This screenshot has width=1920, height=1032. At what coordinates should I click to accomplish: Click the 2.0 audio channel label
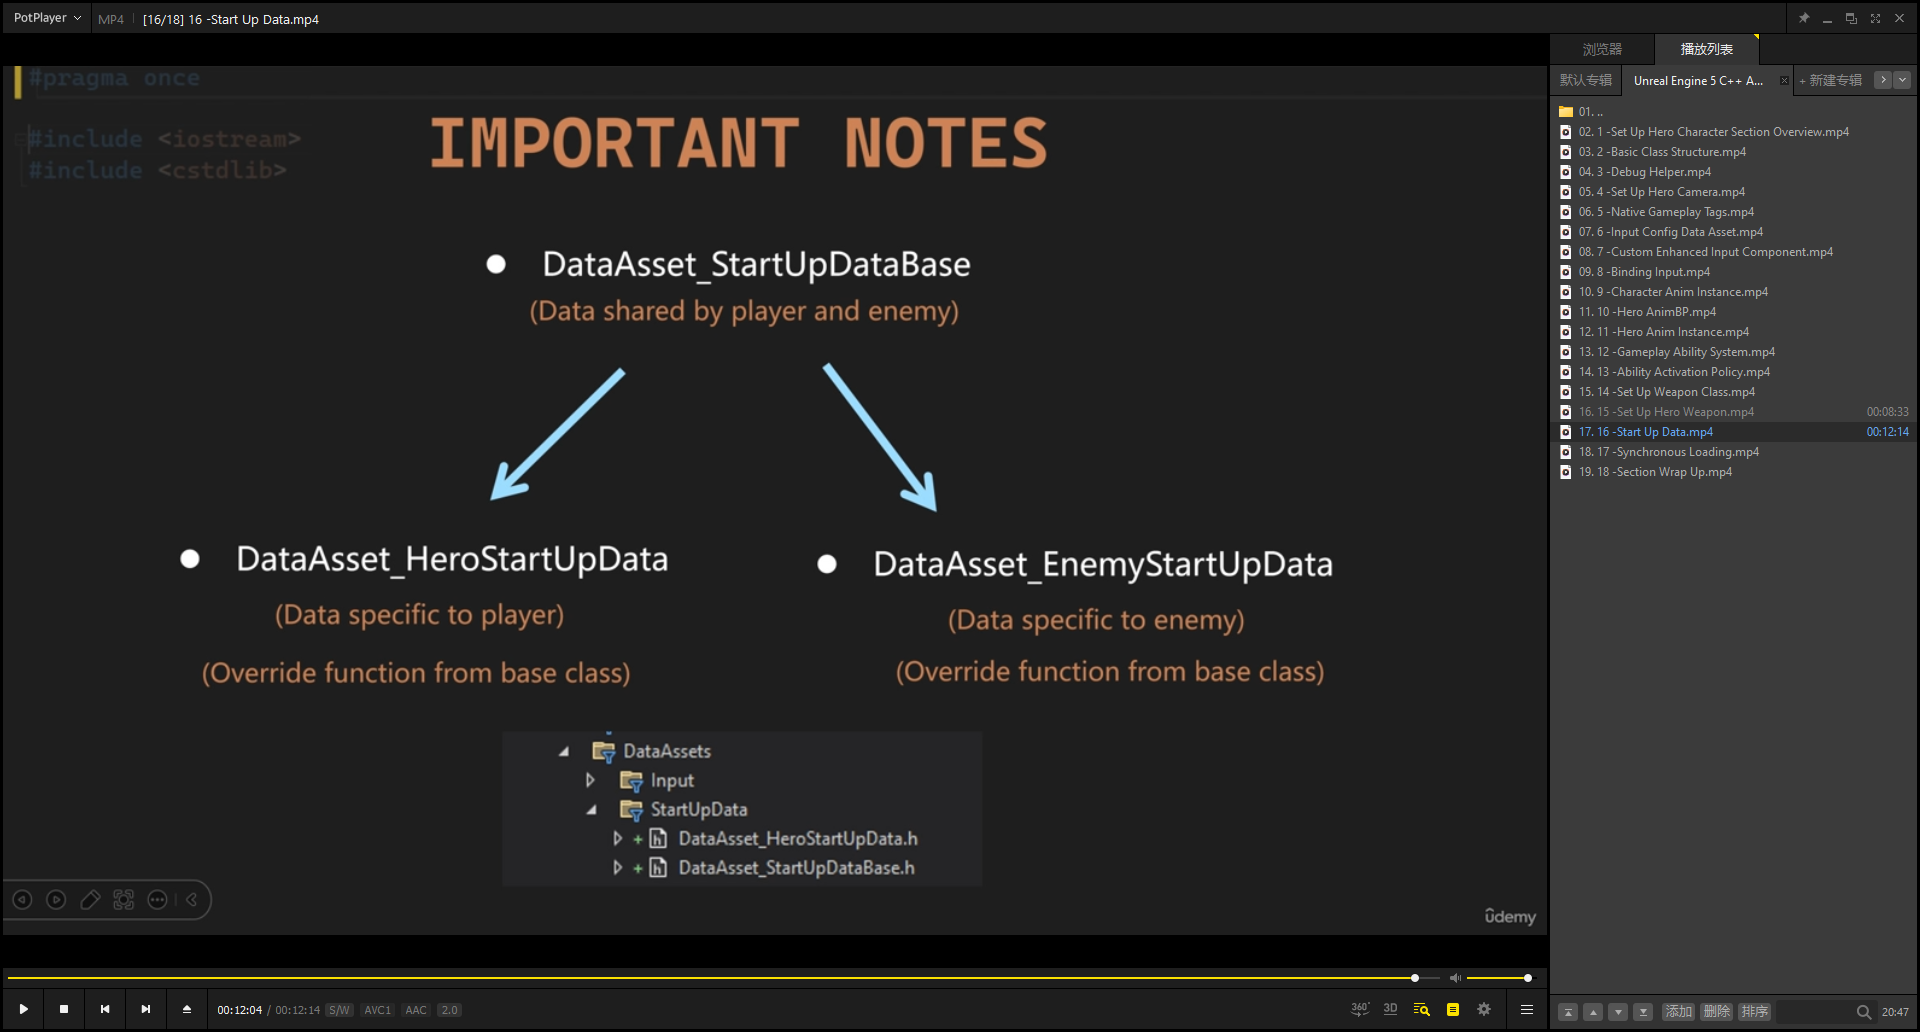click(449, 1010)
